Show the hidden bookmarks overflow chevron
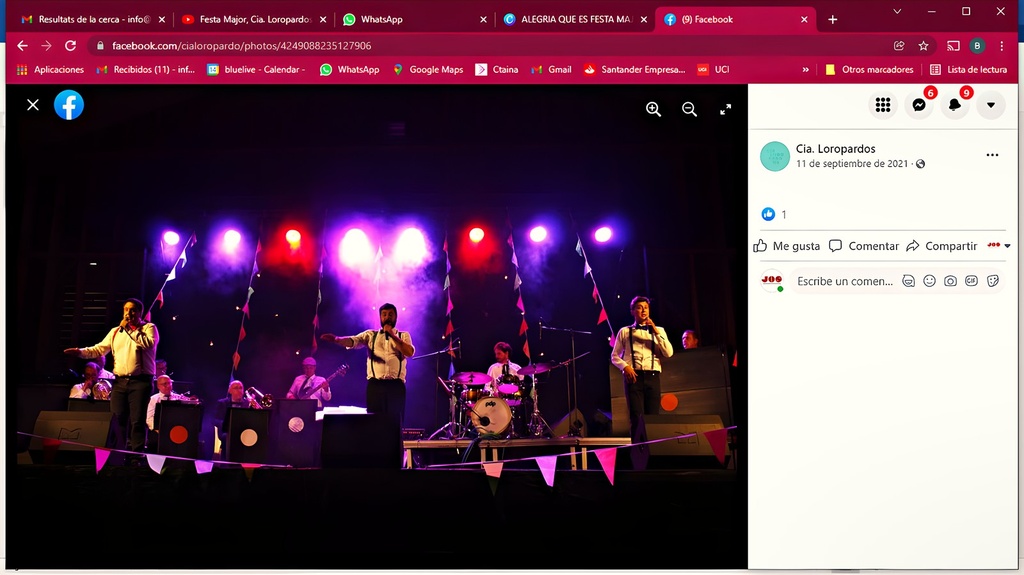Image resolution: width=1024 pixels, height=575 pixels. [805, 69]
